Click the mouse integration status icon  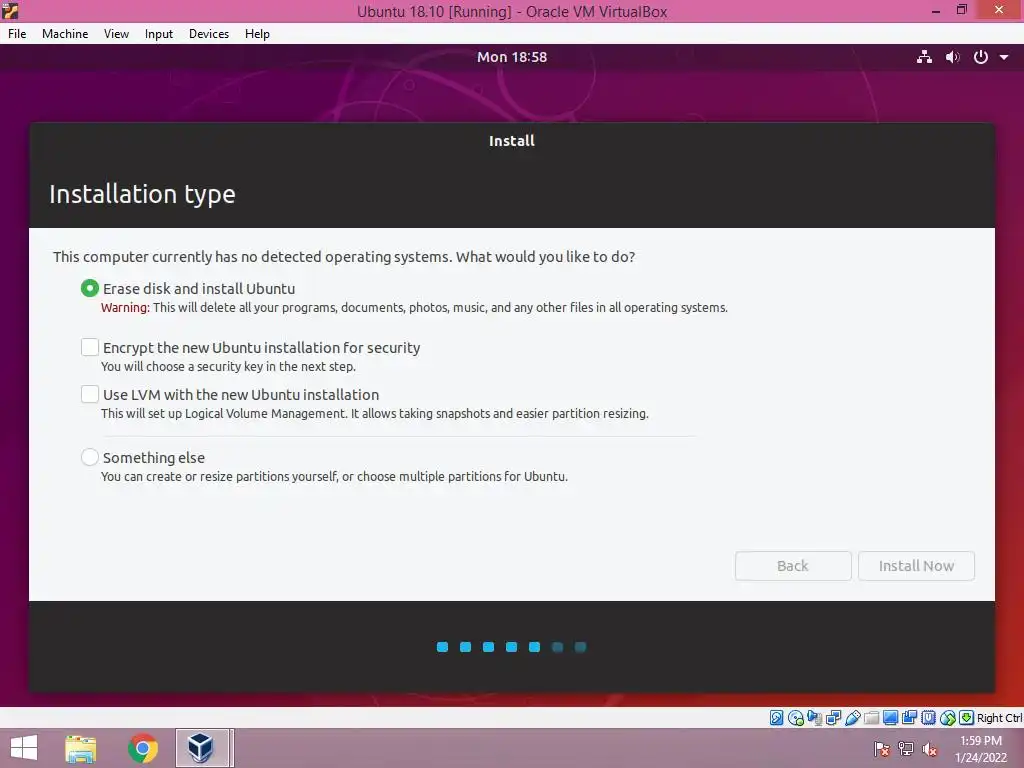point(948,718)
